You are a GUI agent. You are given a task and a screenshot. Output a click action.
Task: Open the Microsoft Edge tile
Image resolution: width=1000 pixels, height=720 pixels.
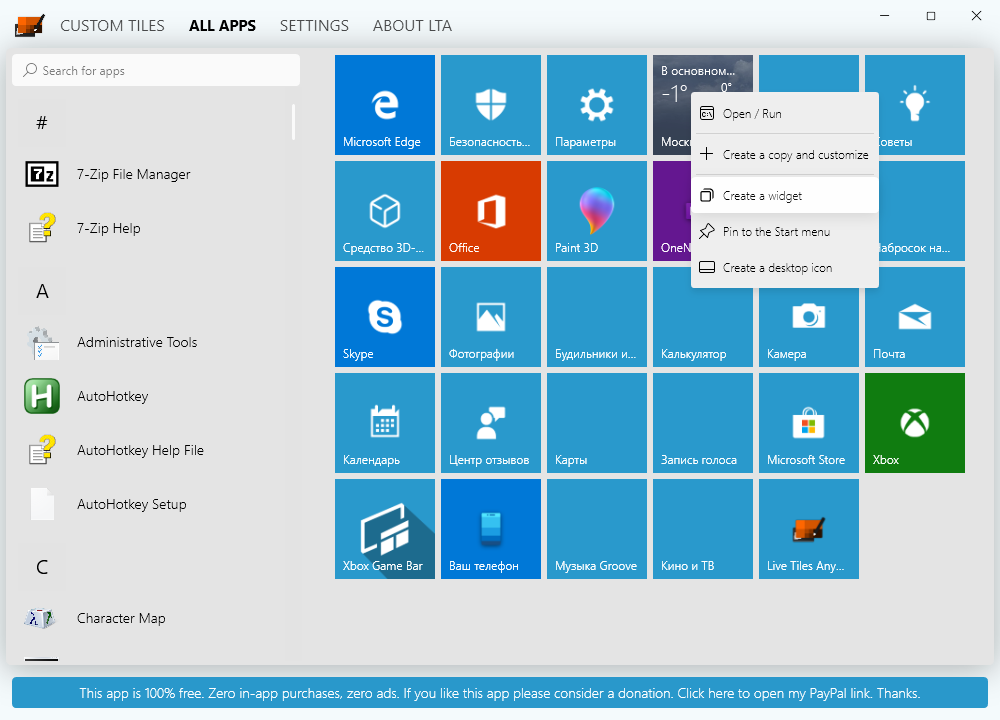click(x=385, y=105)
